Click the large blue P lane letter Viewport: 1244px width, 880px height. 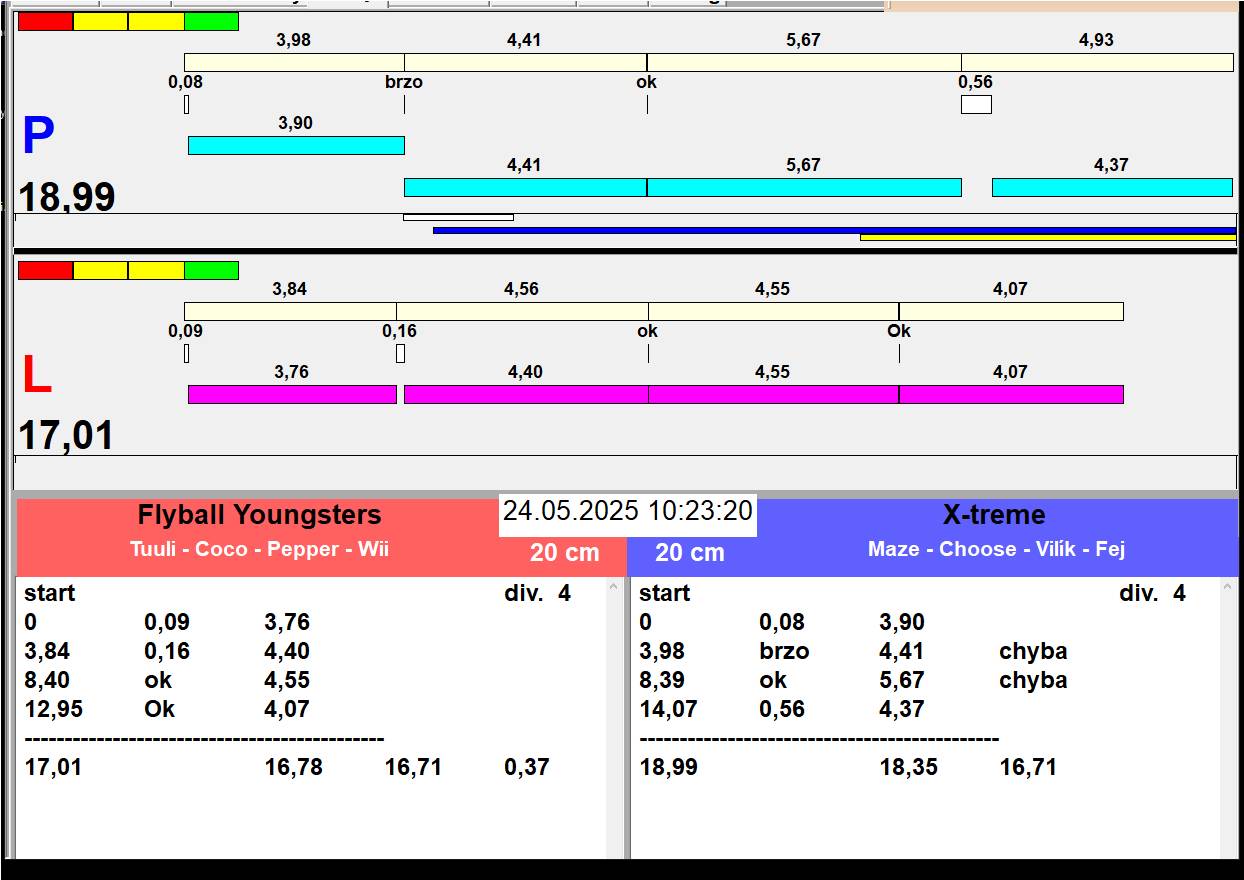38,137
